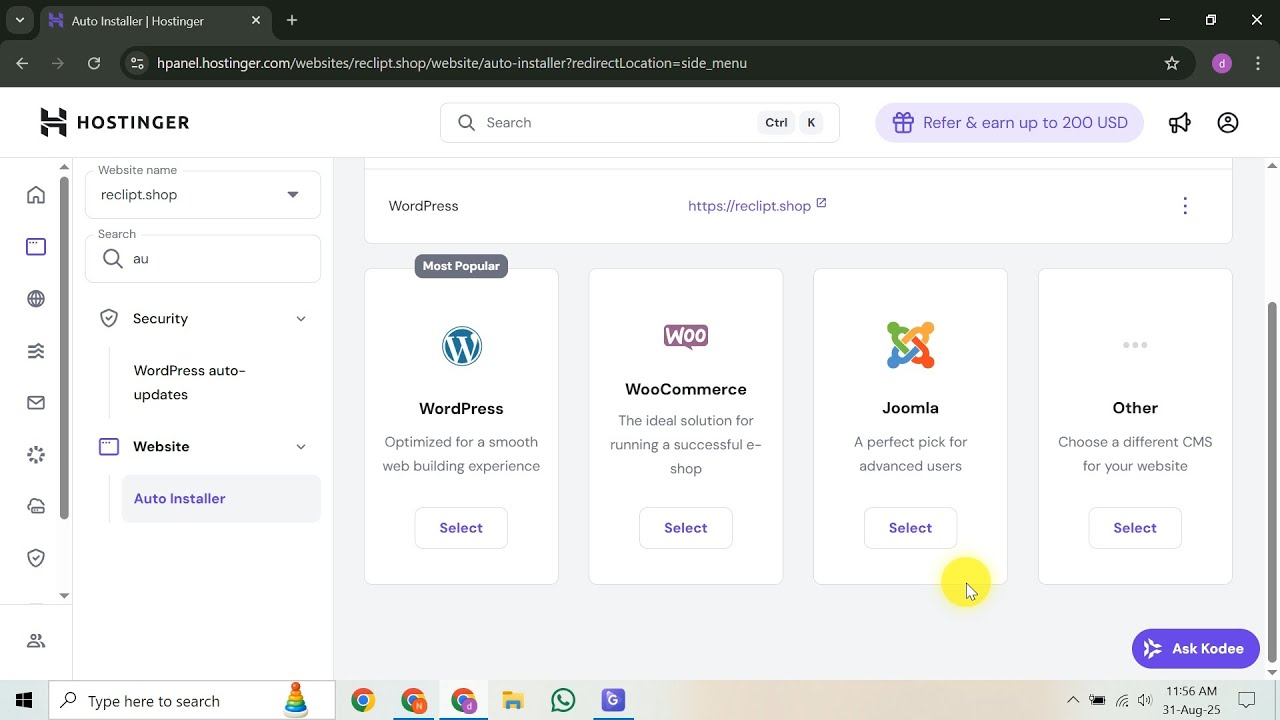
Task: Click the Hostinger logo
Action: 114,122
